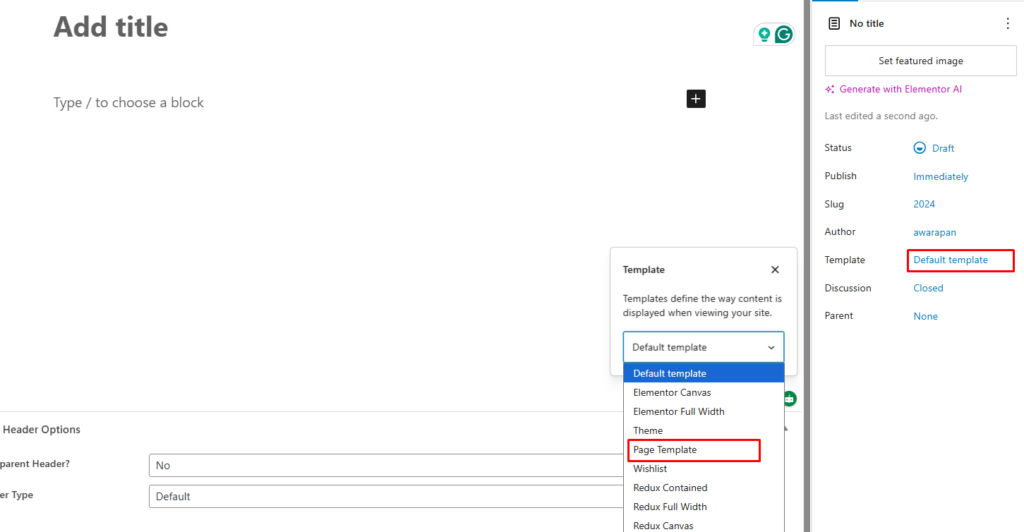Click the black plus add block button
This screenshot has height=532, width=1024.
click(x=696, y=98)
